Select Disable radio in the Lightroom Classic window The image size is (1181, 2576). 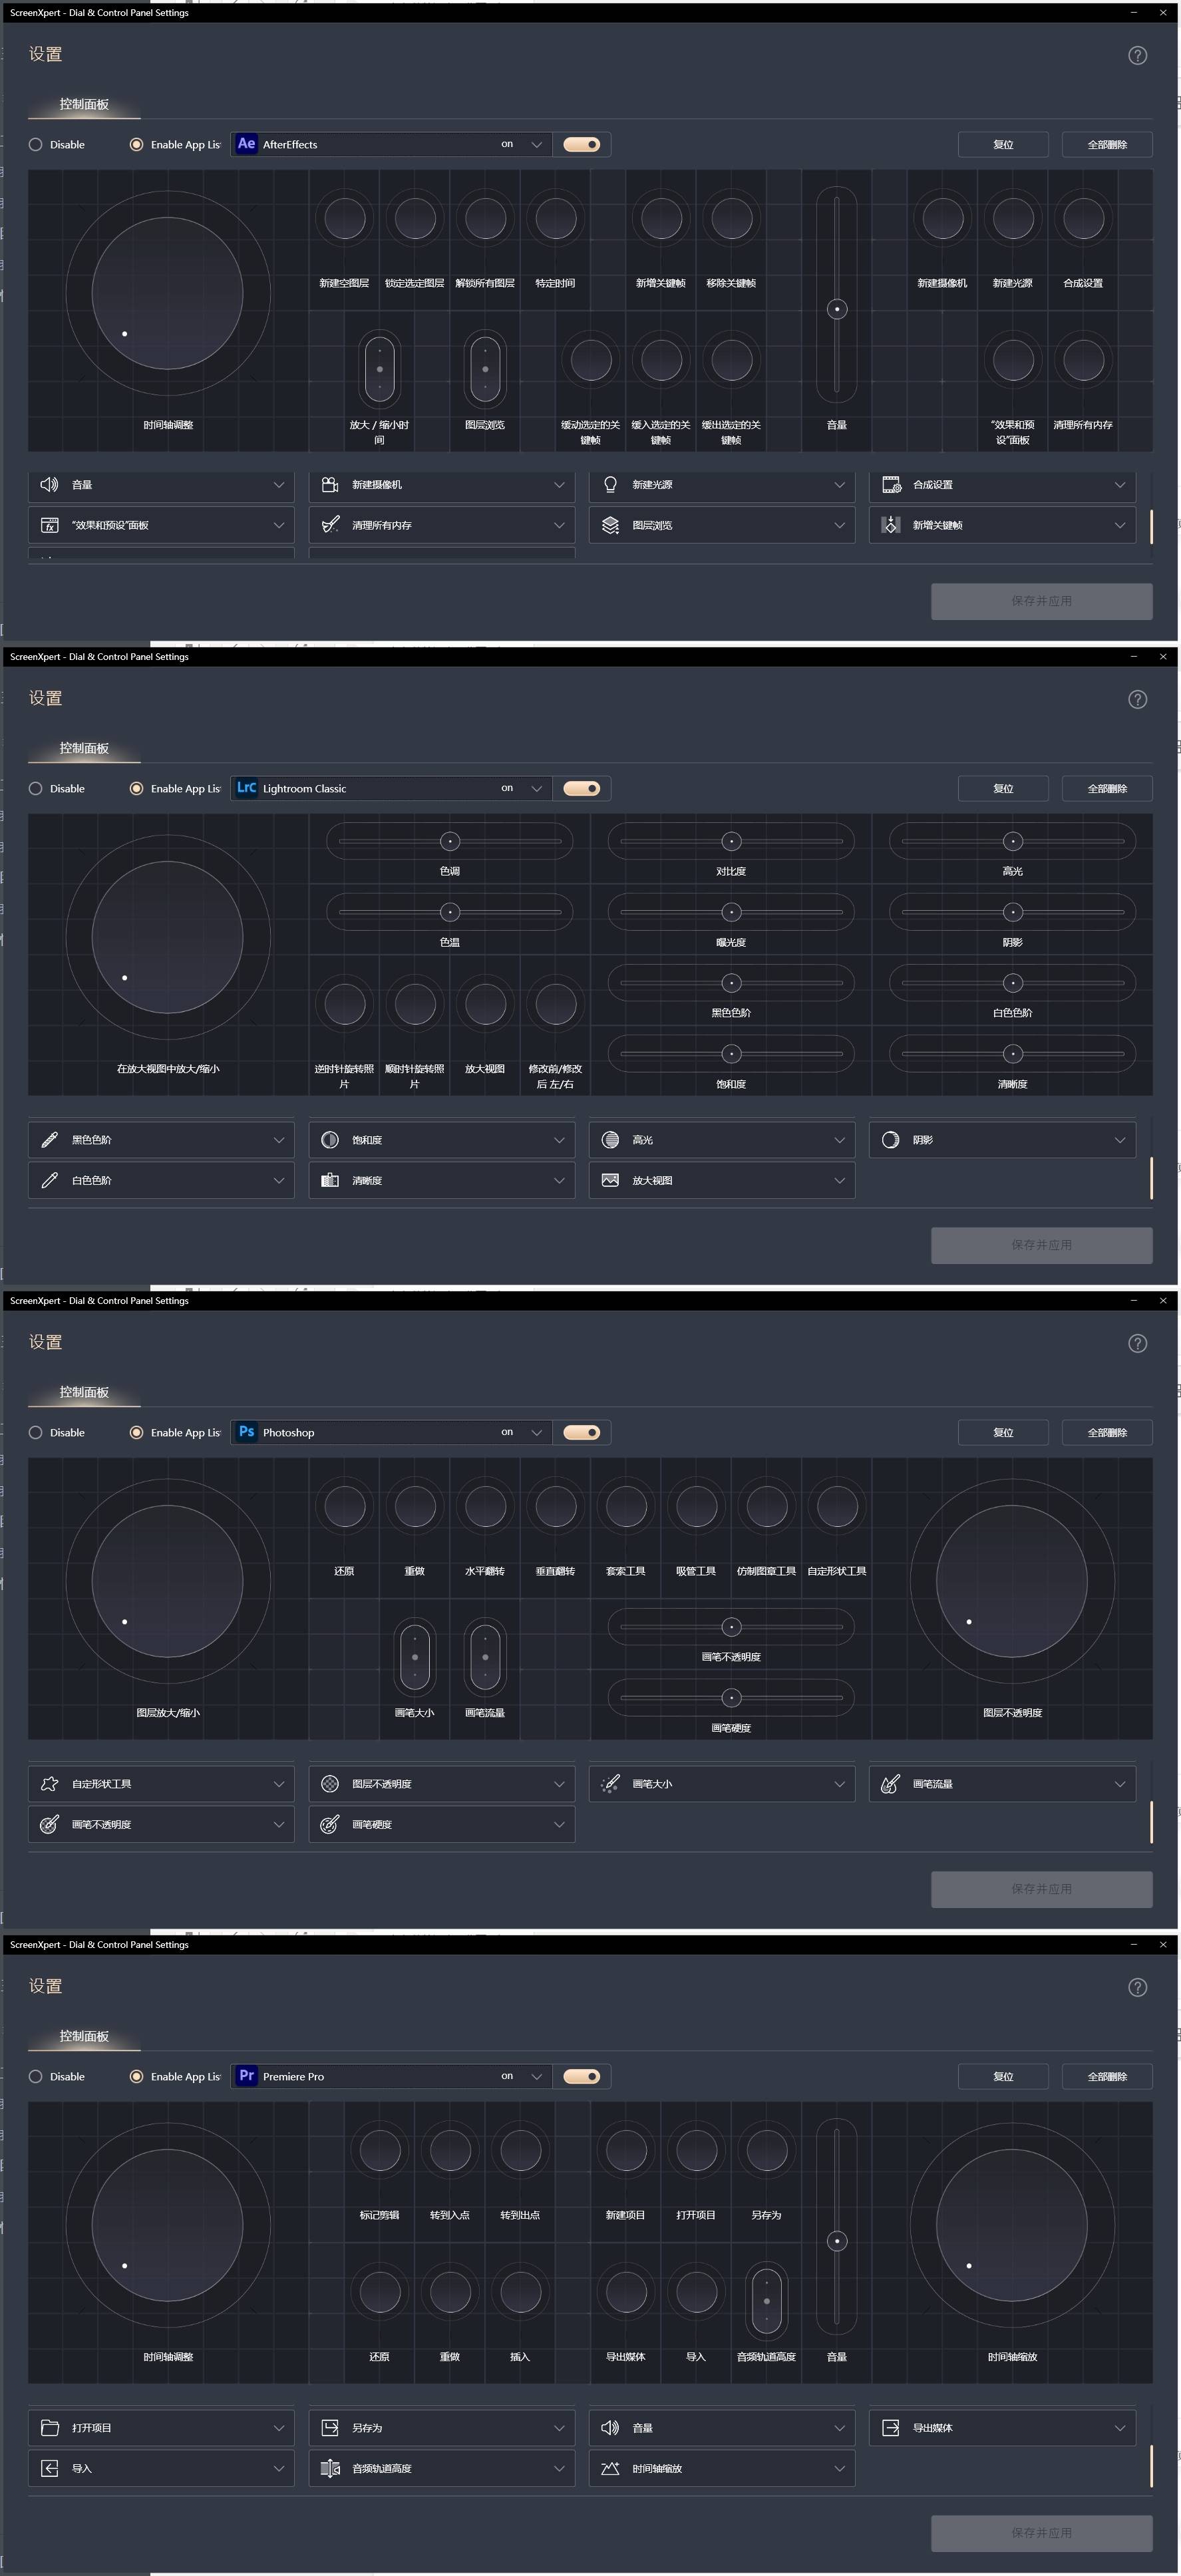(x=36, y=789)
